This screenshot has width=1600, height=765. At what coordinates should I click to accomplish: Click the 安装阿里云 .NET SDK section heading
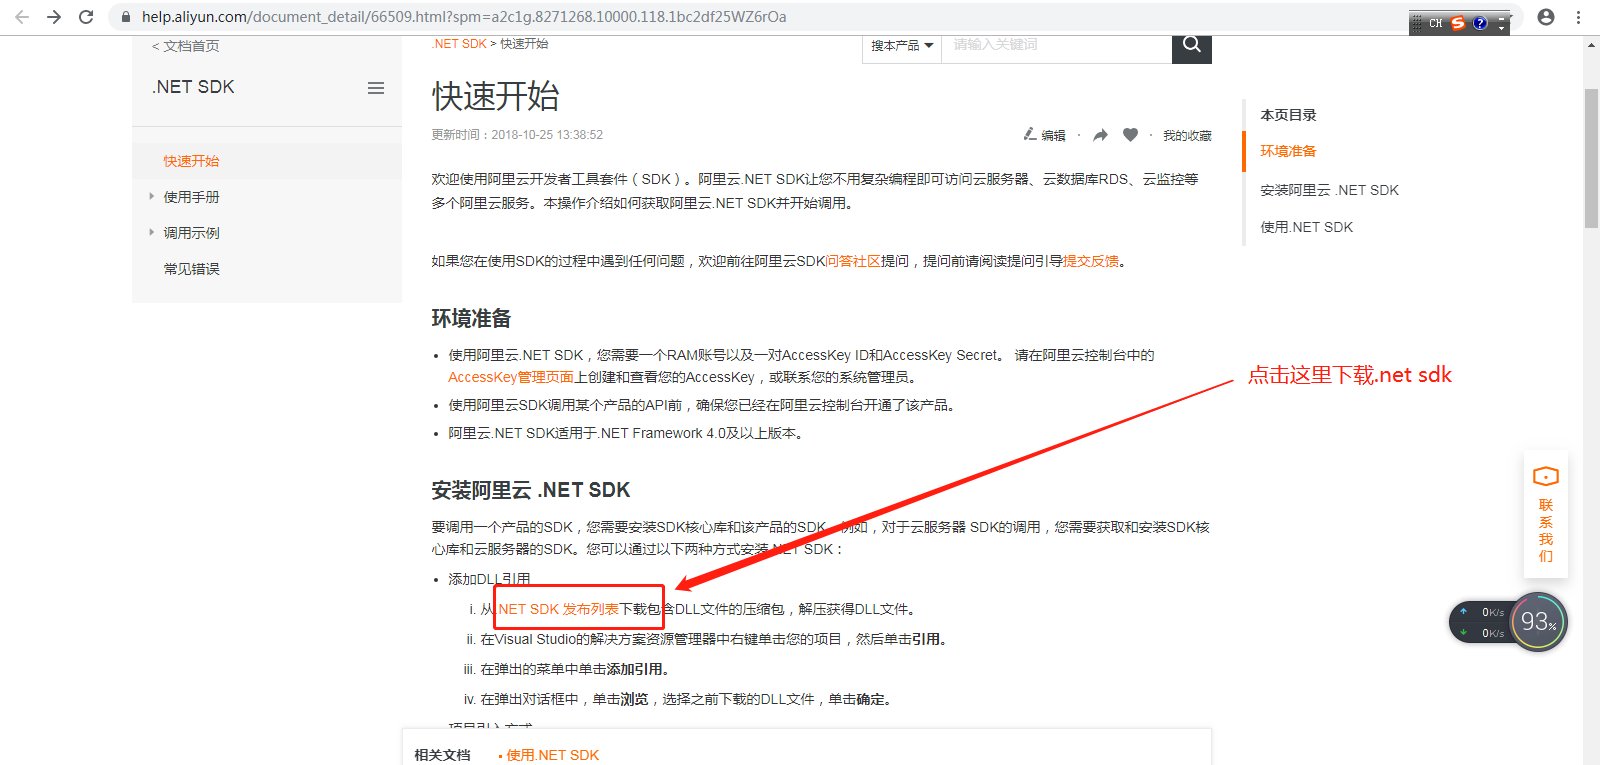[x=530, y=490]
